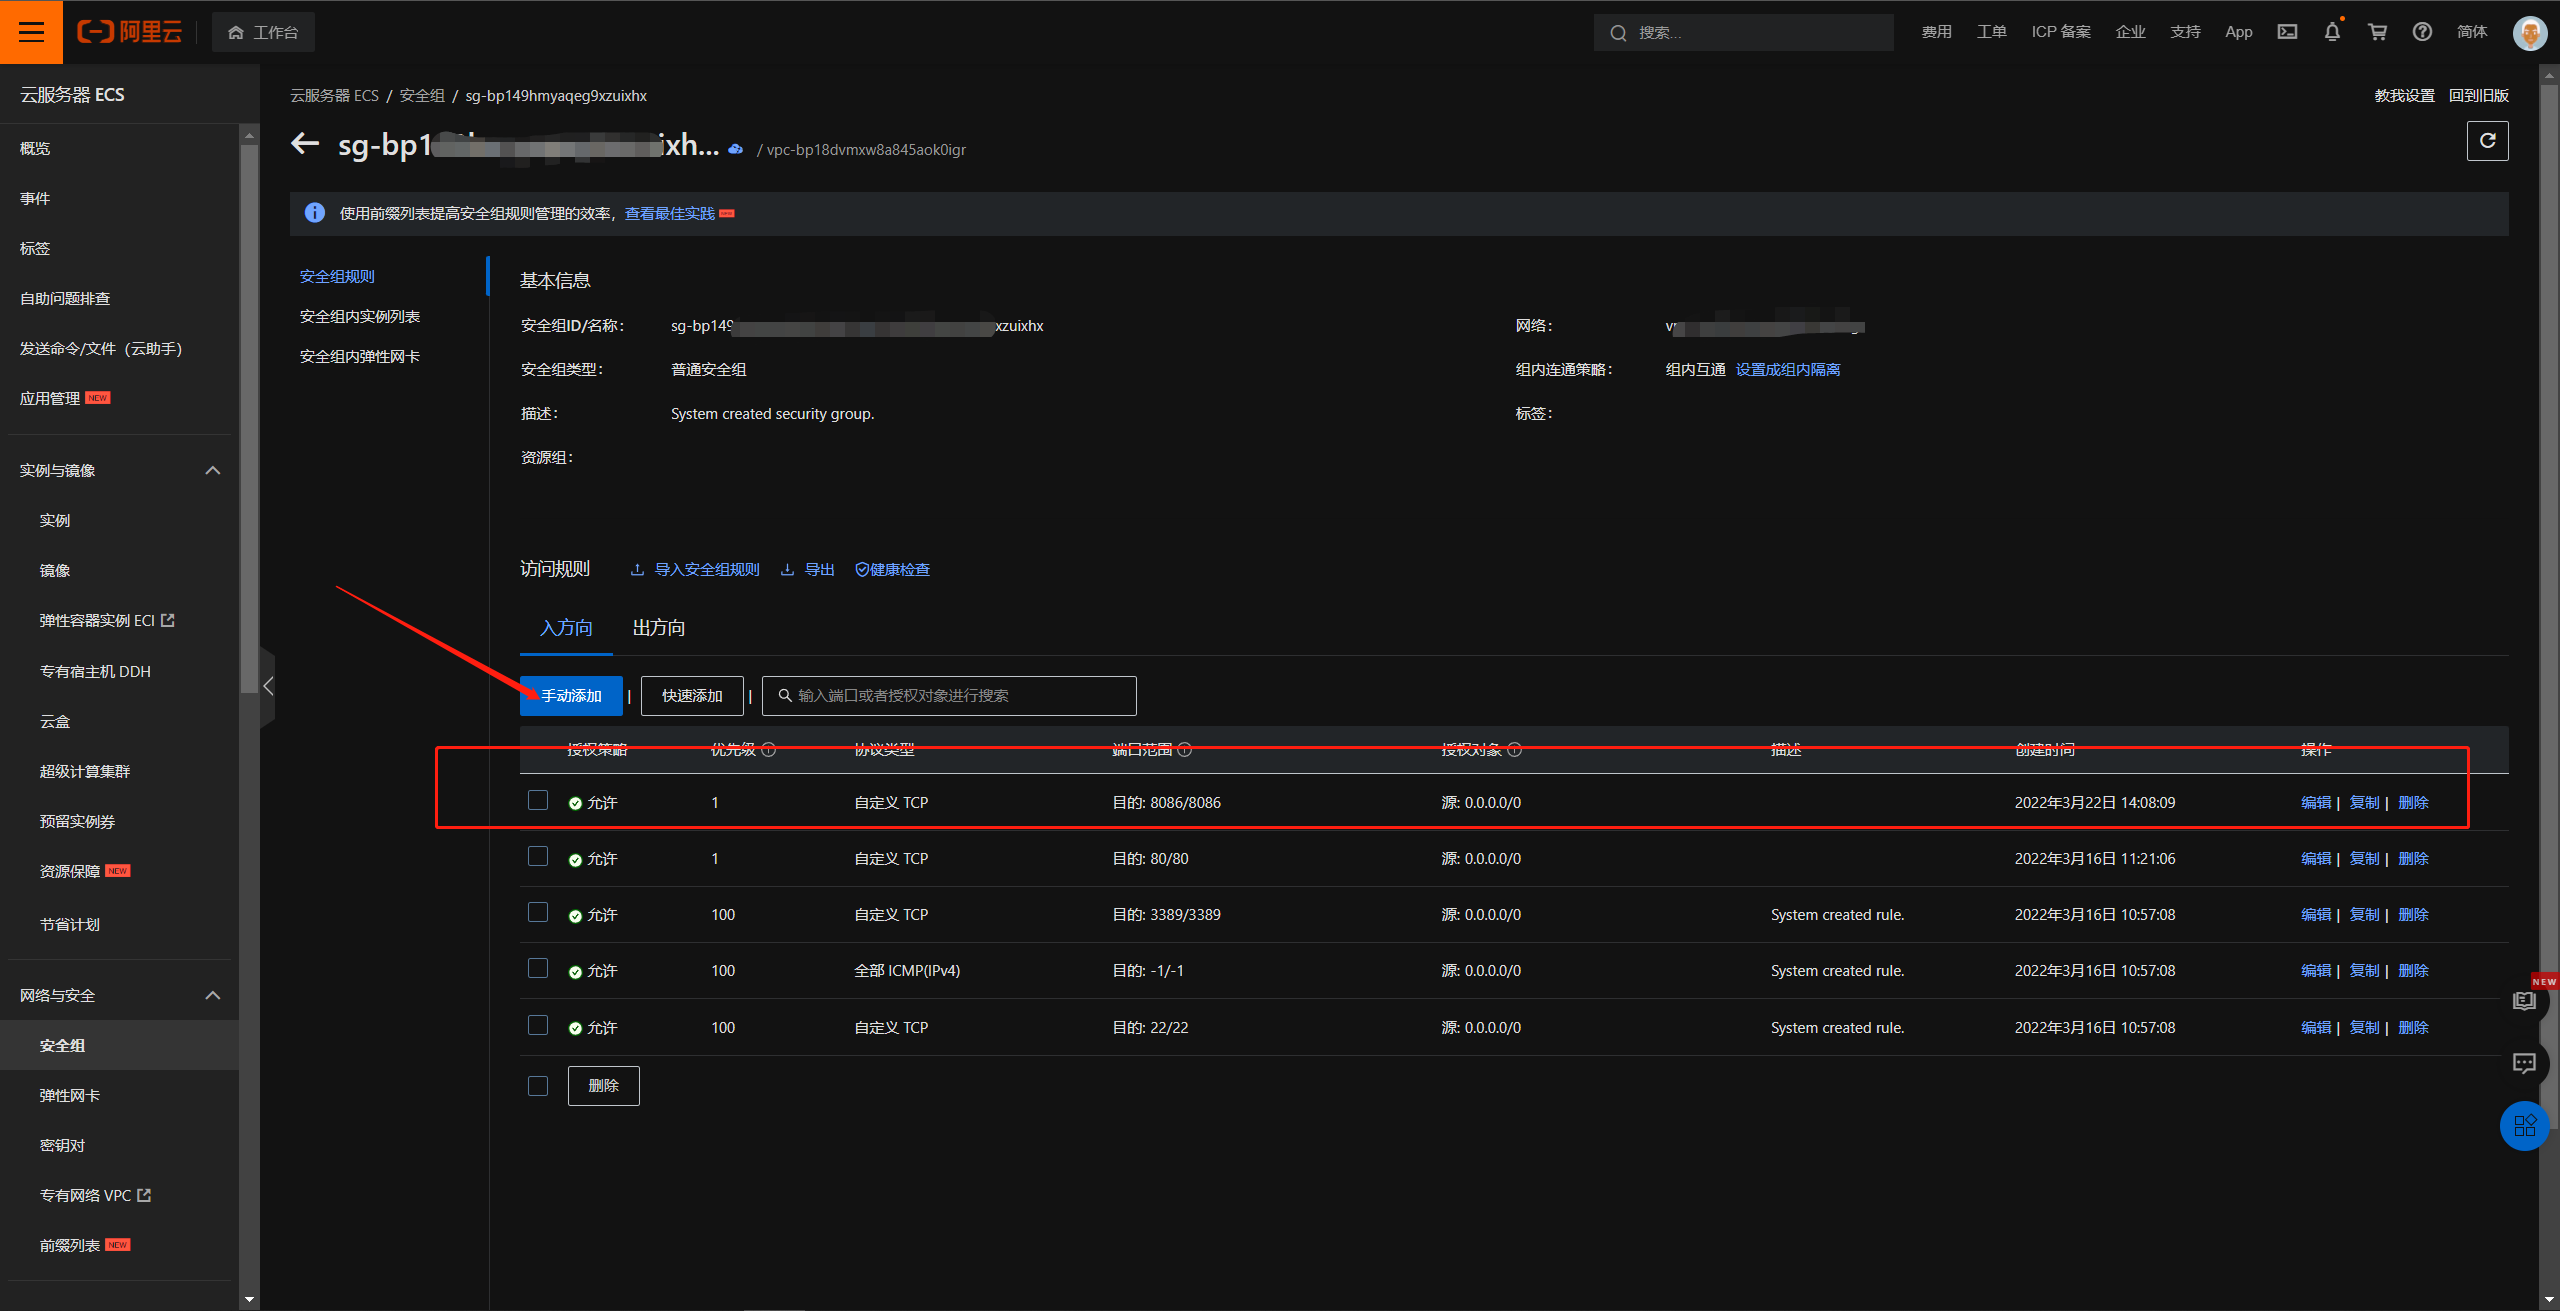Open the 安全组规则 side tab
Image resolution: width=2560 pixels, height=1311 pixels.
click(337, 276)
